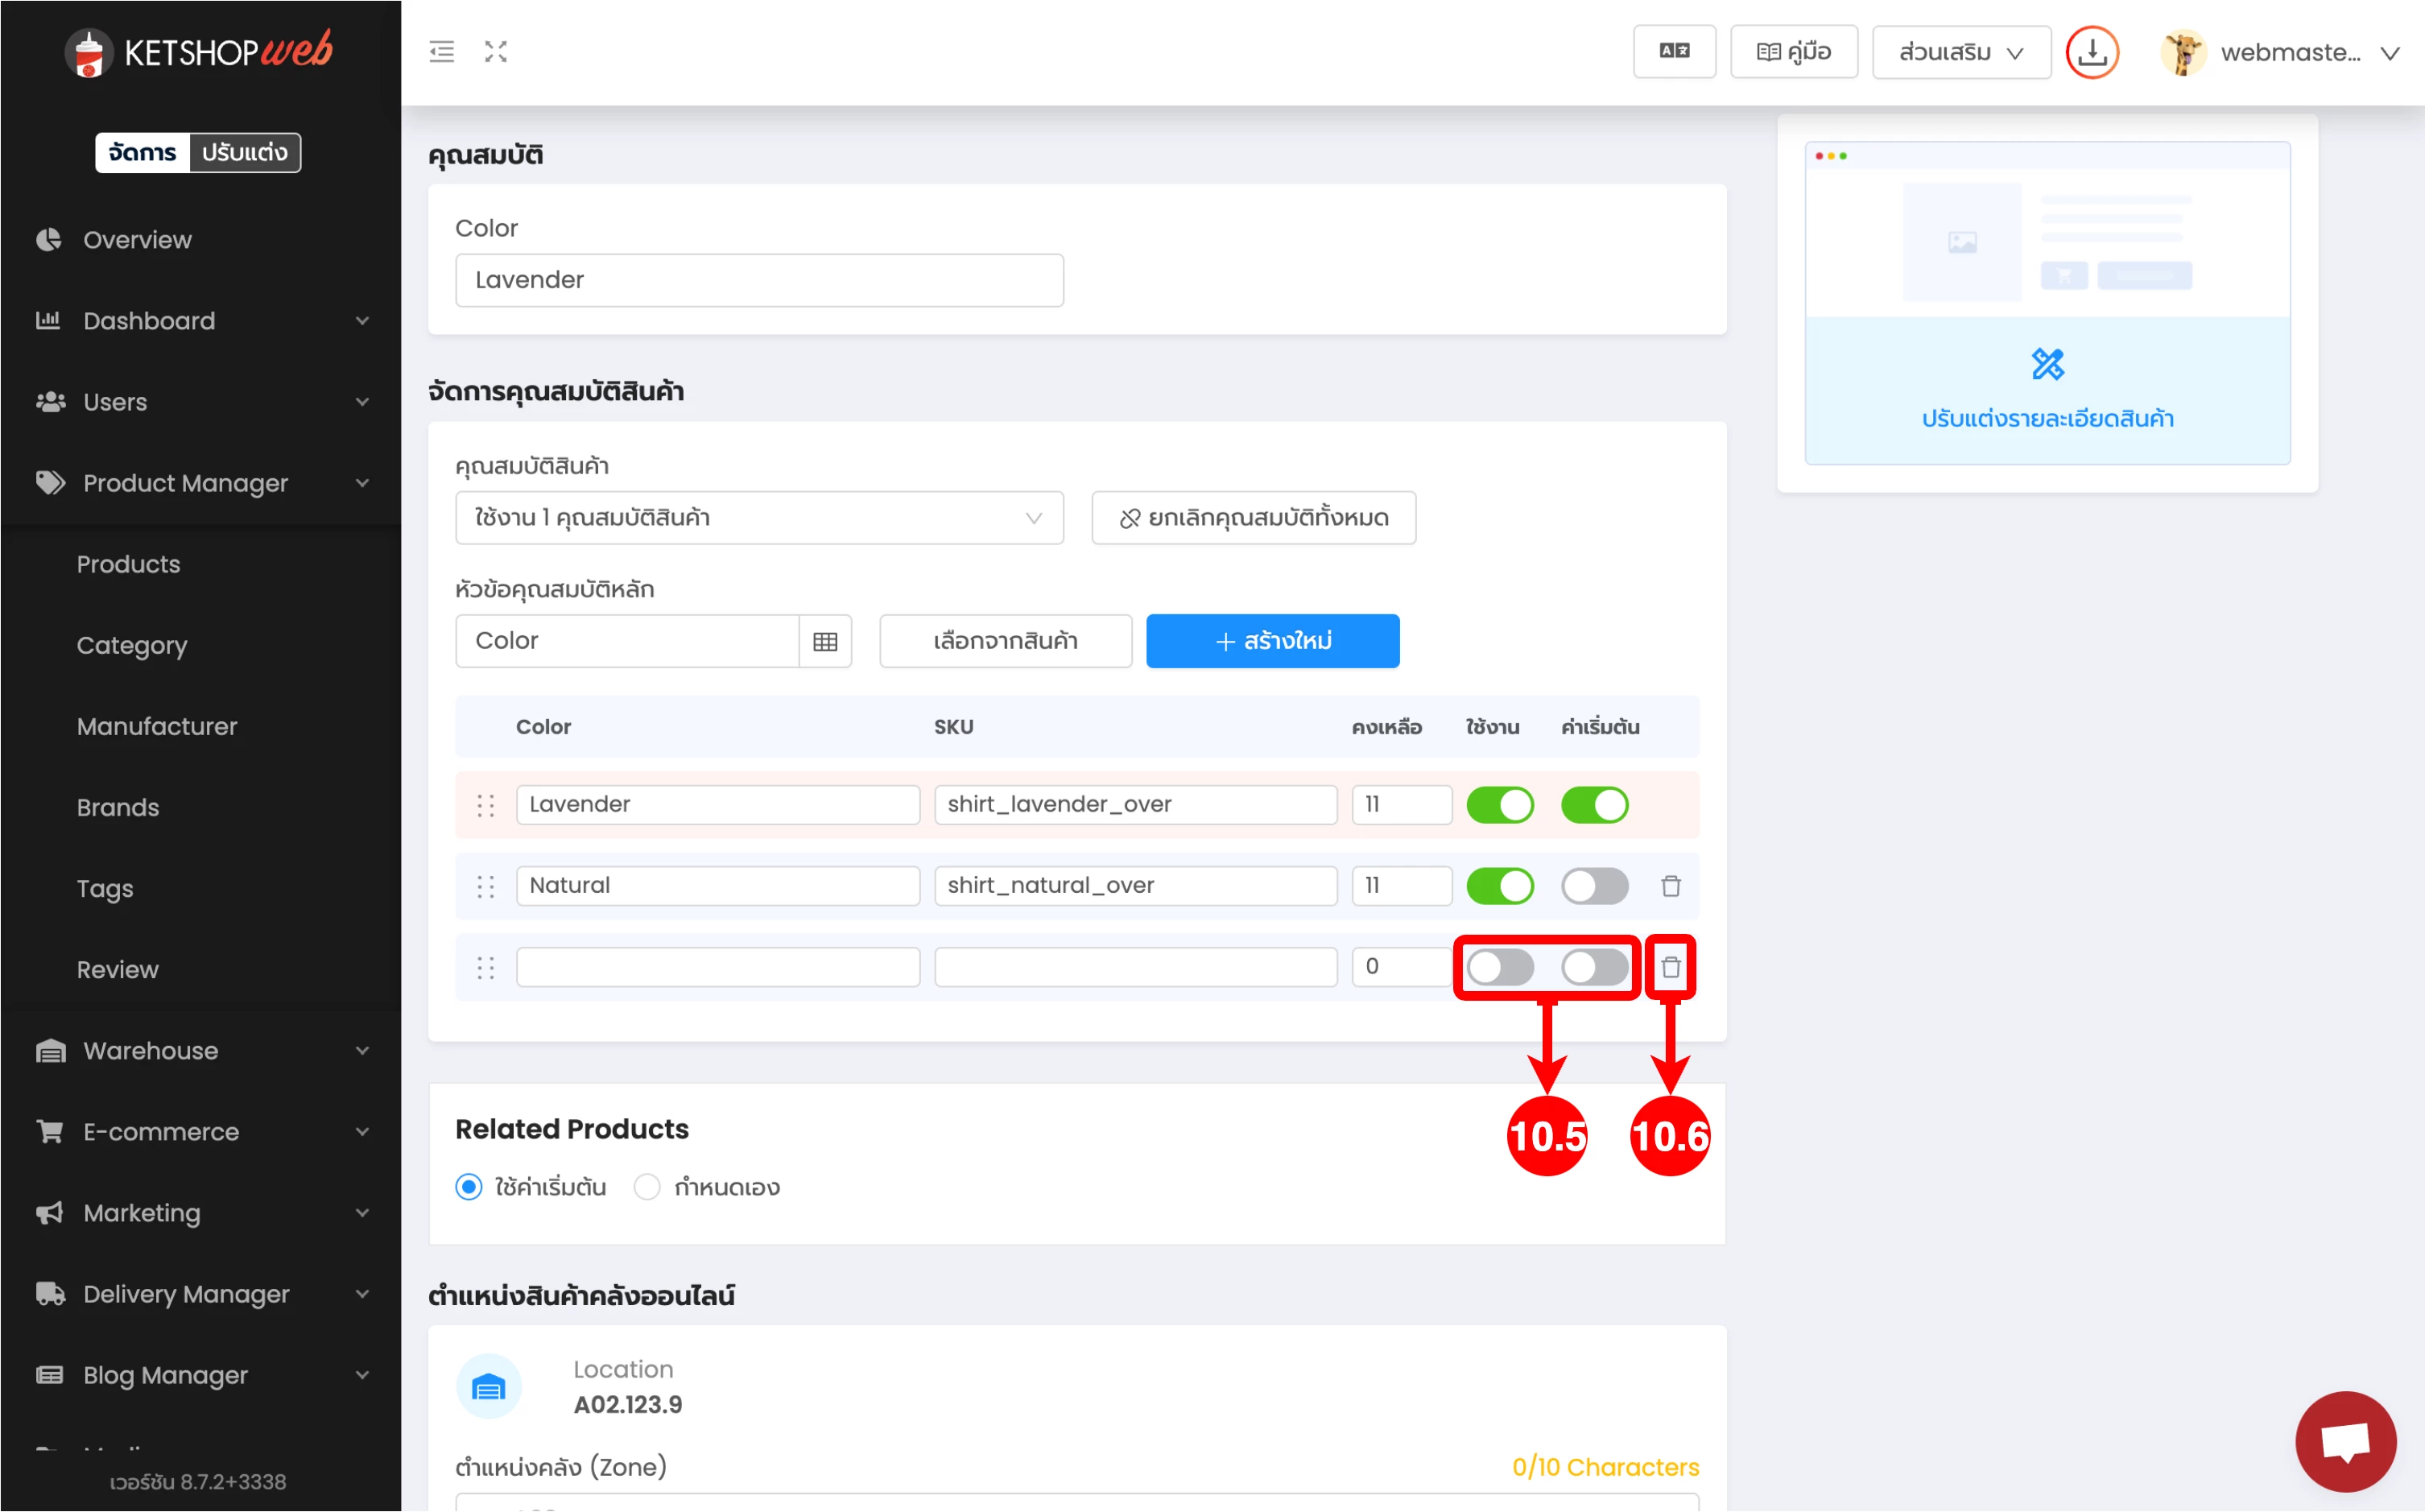Open the Category sidebar item

(132, 645)
